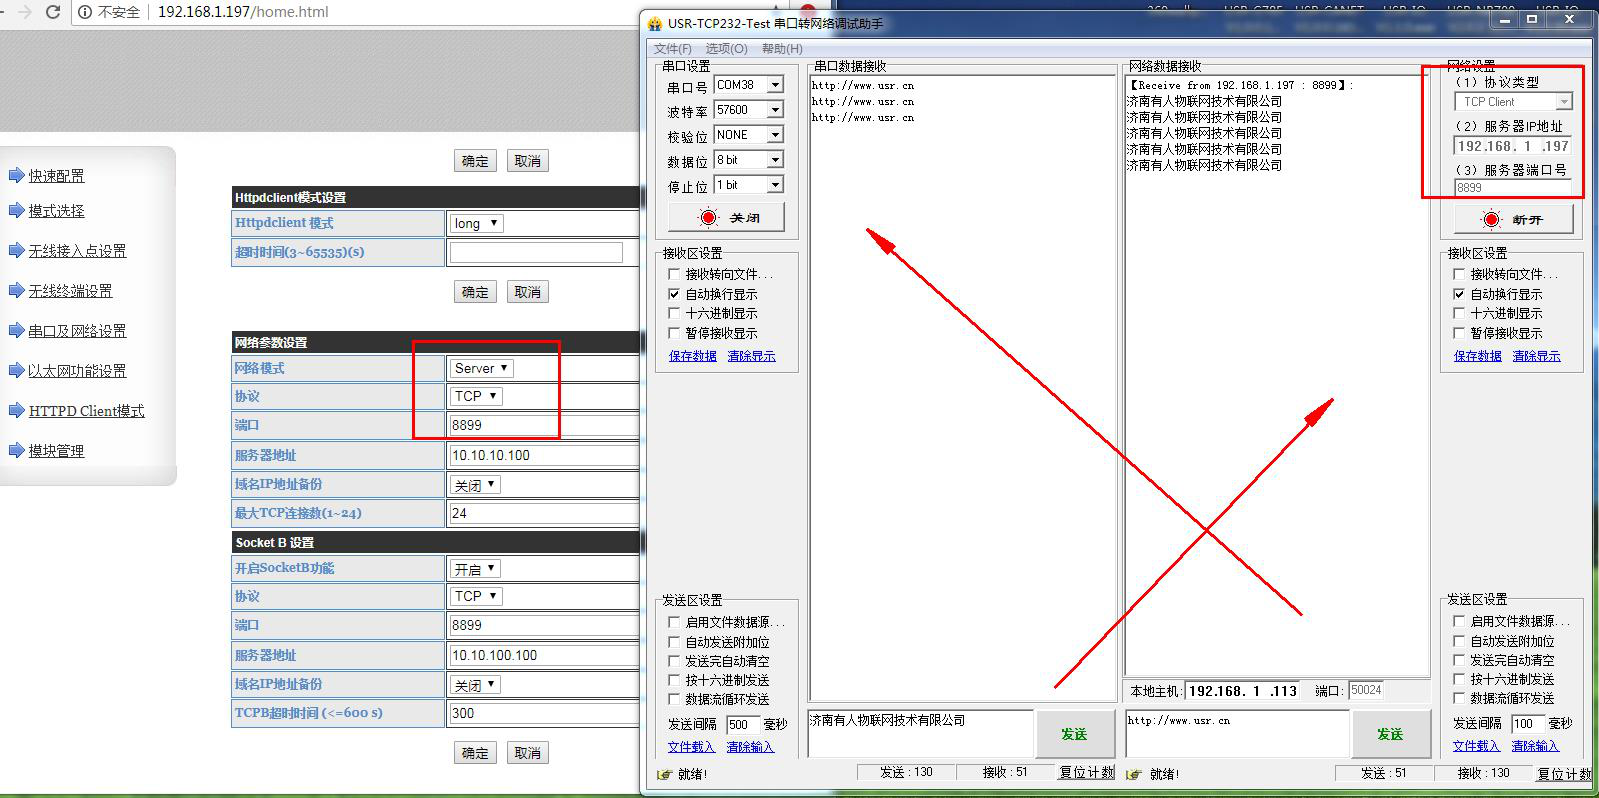1599x798 pixels.
Task: Click arrow icon beside 模块管理
Action: tap(16, 450)
